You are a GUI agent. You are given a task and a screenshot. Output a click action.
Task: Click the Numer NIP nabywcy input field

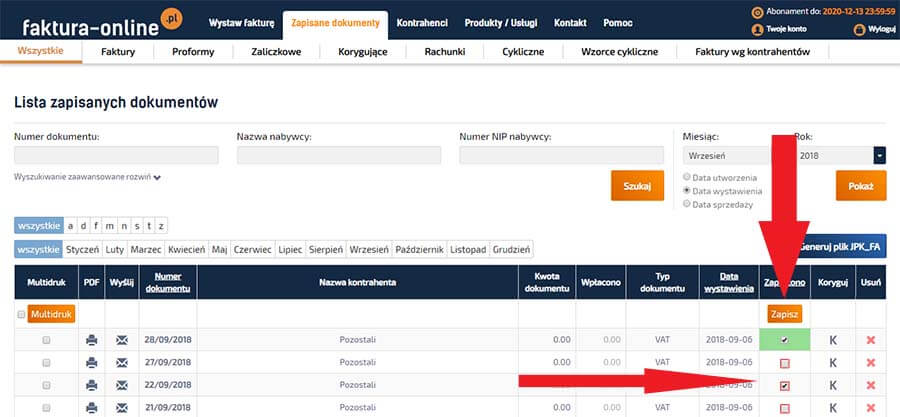[561, 155]
